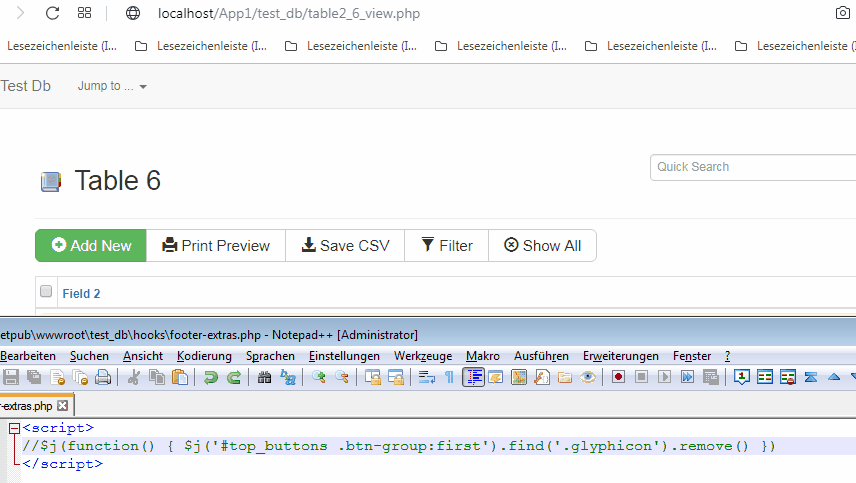This screenshot has height=483, width=856.
Task: Focus the Quick Search field
Action: 753,167
